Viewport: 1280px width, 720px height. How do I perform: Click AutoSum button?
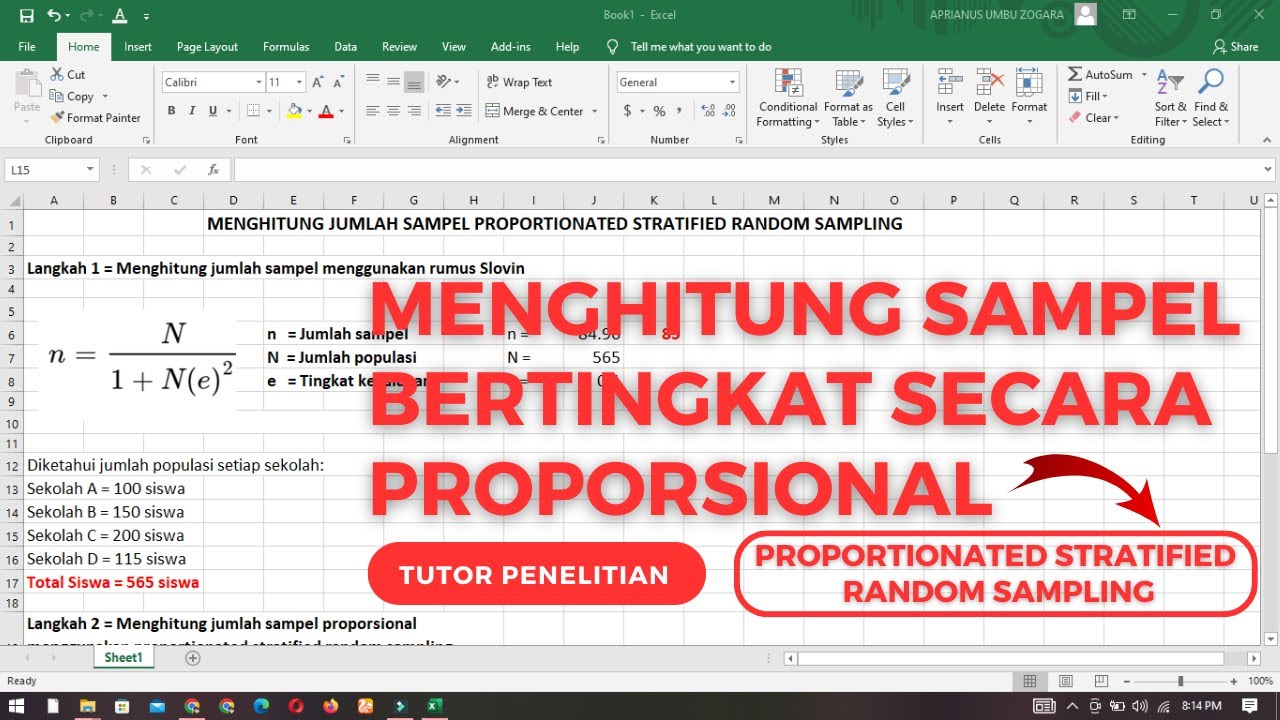1100,75
